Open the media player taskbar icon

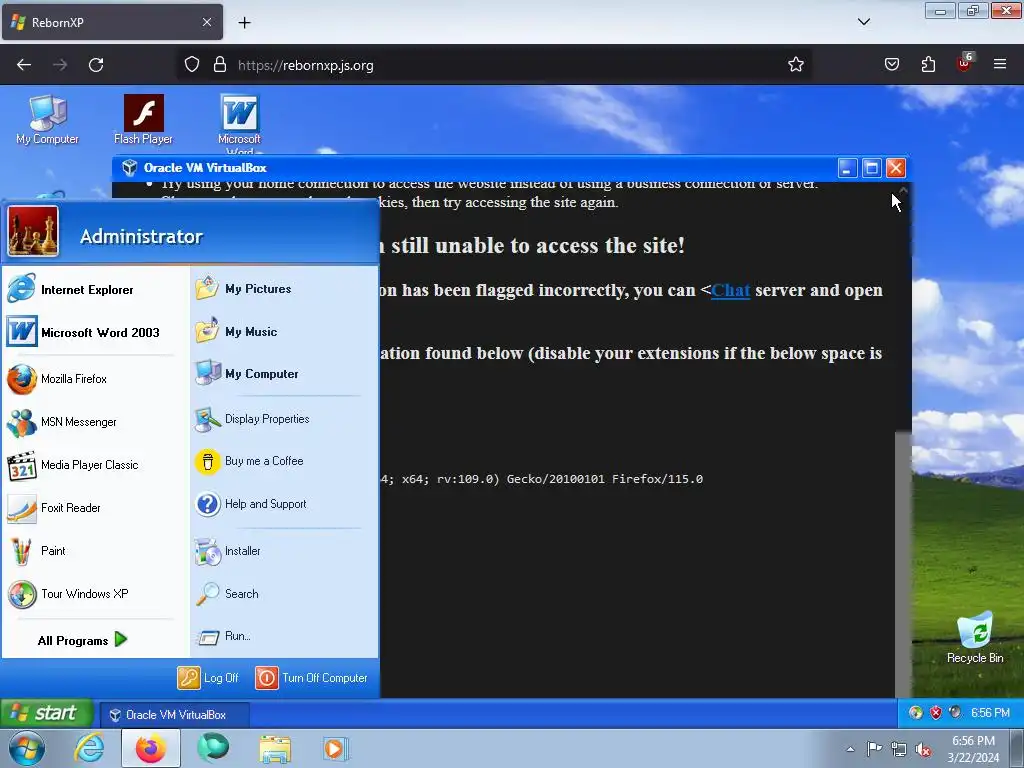click(336, 748)
